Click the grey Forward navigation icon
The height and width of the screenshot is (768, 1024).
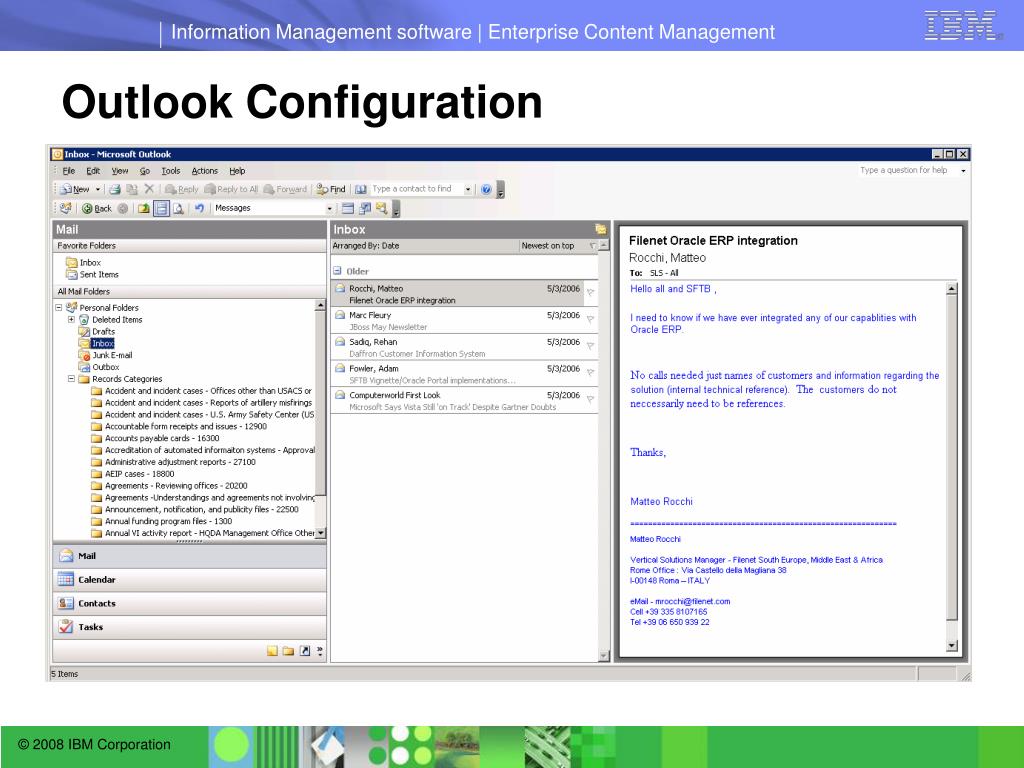tap(123, 208)
